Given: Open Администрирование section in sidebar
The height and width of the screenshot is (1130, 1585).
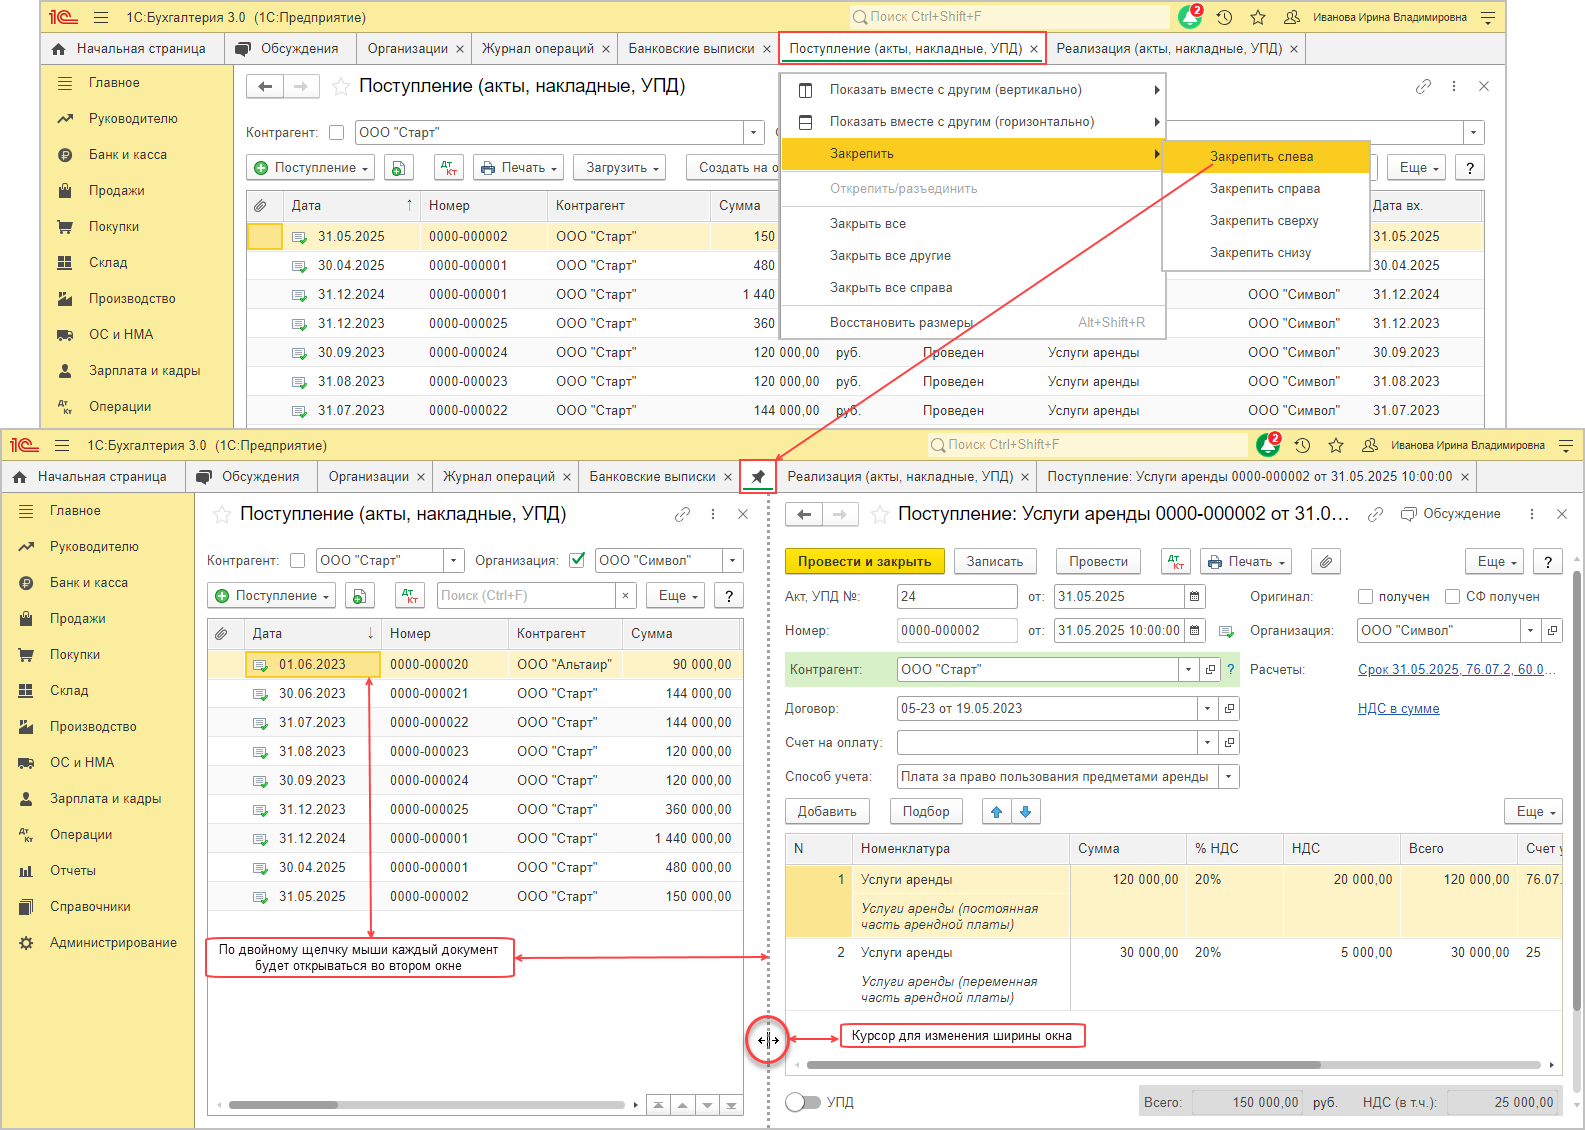Looking at the screenshot, I should (113, 943).
